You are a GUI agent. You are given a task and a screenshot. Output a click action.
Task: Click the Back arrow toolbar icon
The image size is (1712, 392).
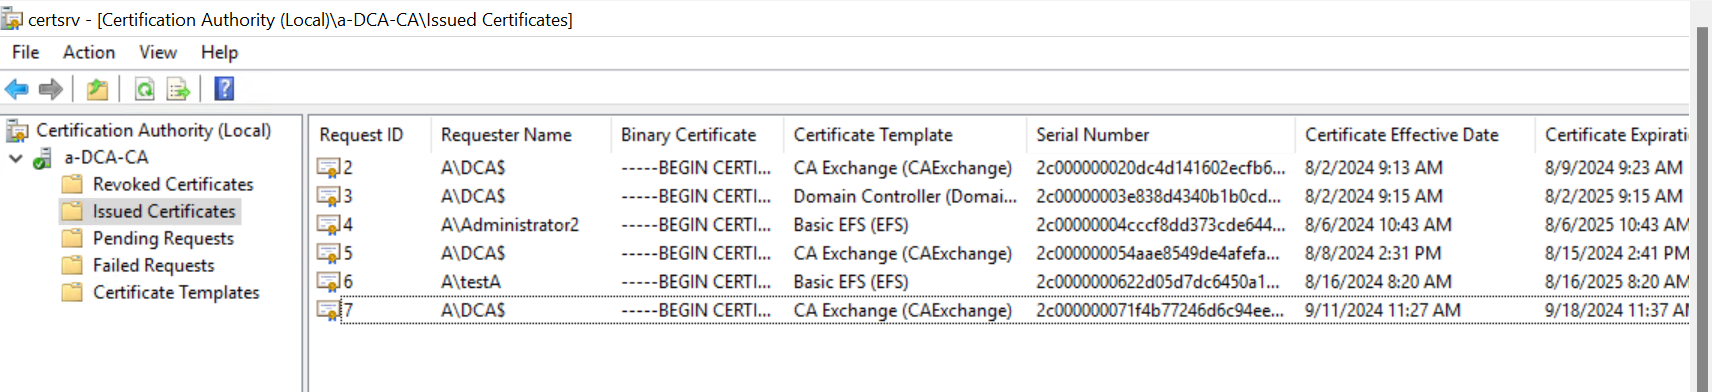[x=17, y=89]
